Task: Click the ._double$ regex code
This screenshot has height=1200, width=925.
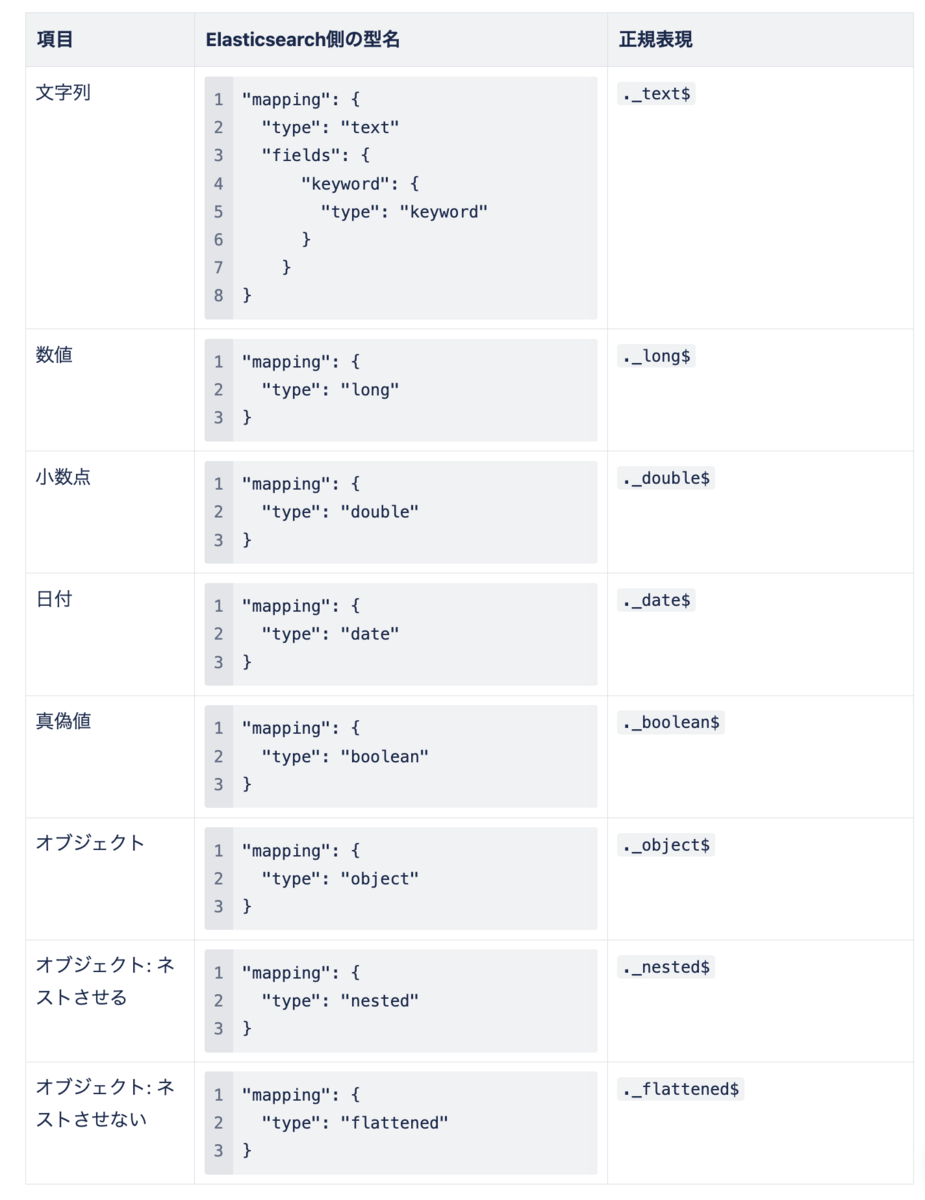Action: pyautogui.click(x=666, y=479)
